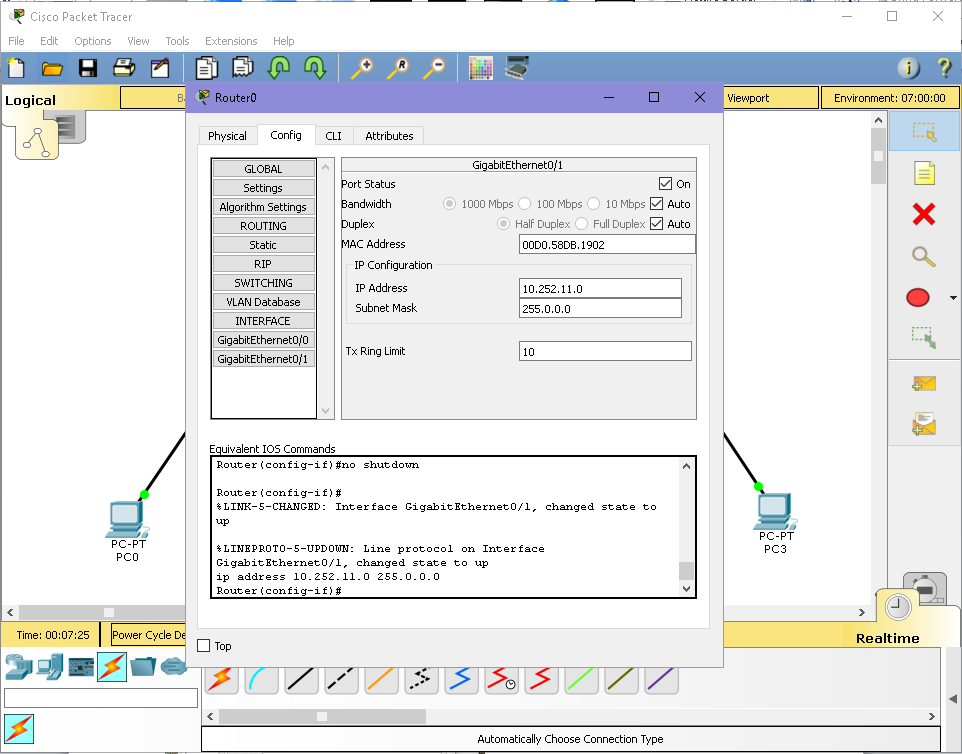
Task: Open the Algorithm Settings config section
Action: click(263, 207)
